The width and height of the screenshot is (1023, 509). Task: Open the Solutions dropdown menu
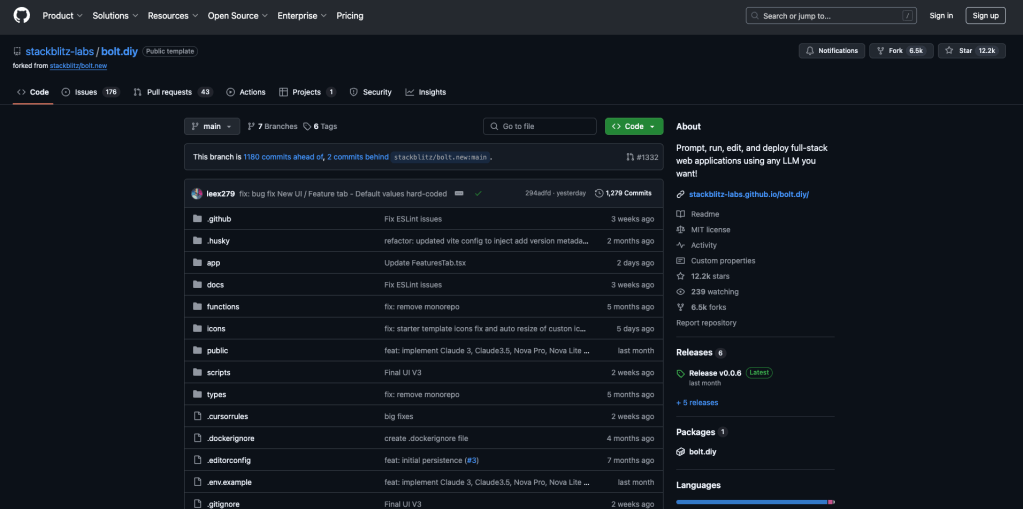click(115, 16)
